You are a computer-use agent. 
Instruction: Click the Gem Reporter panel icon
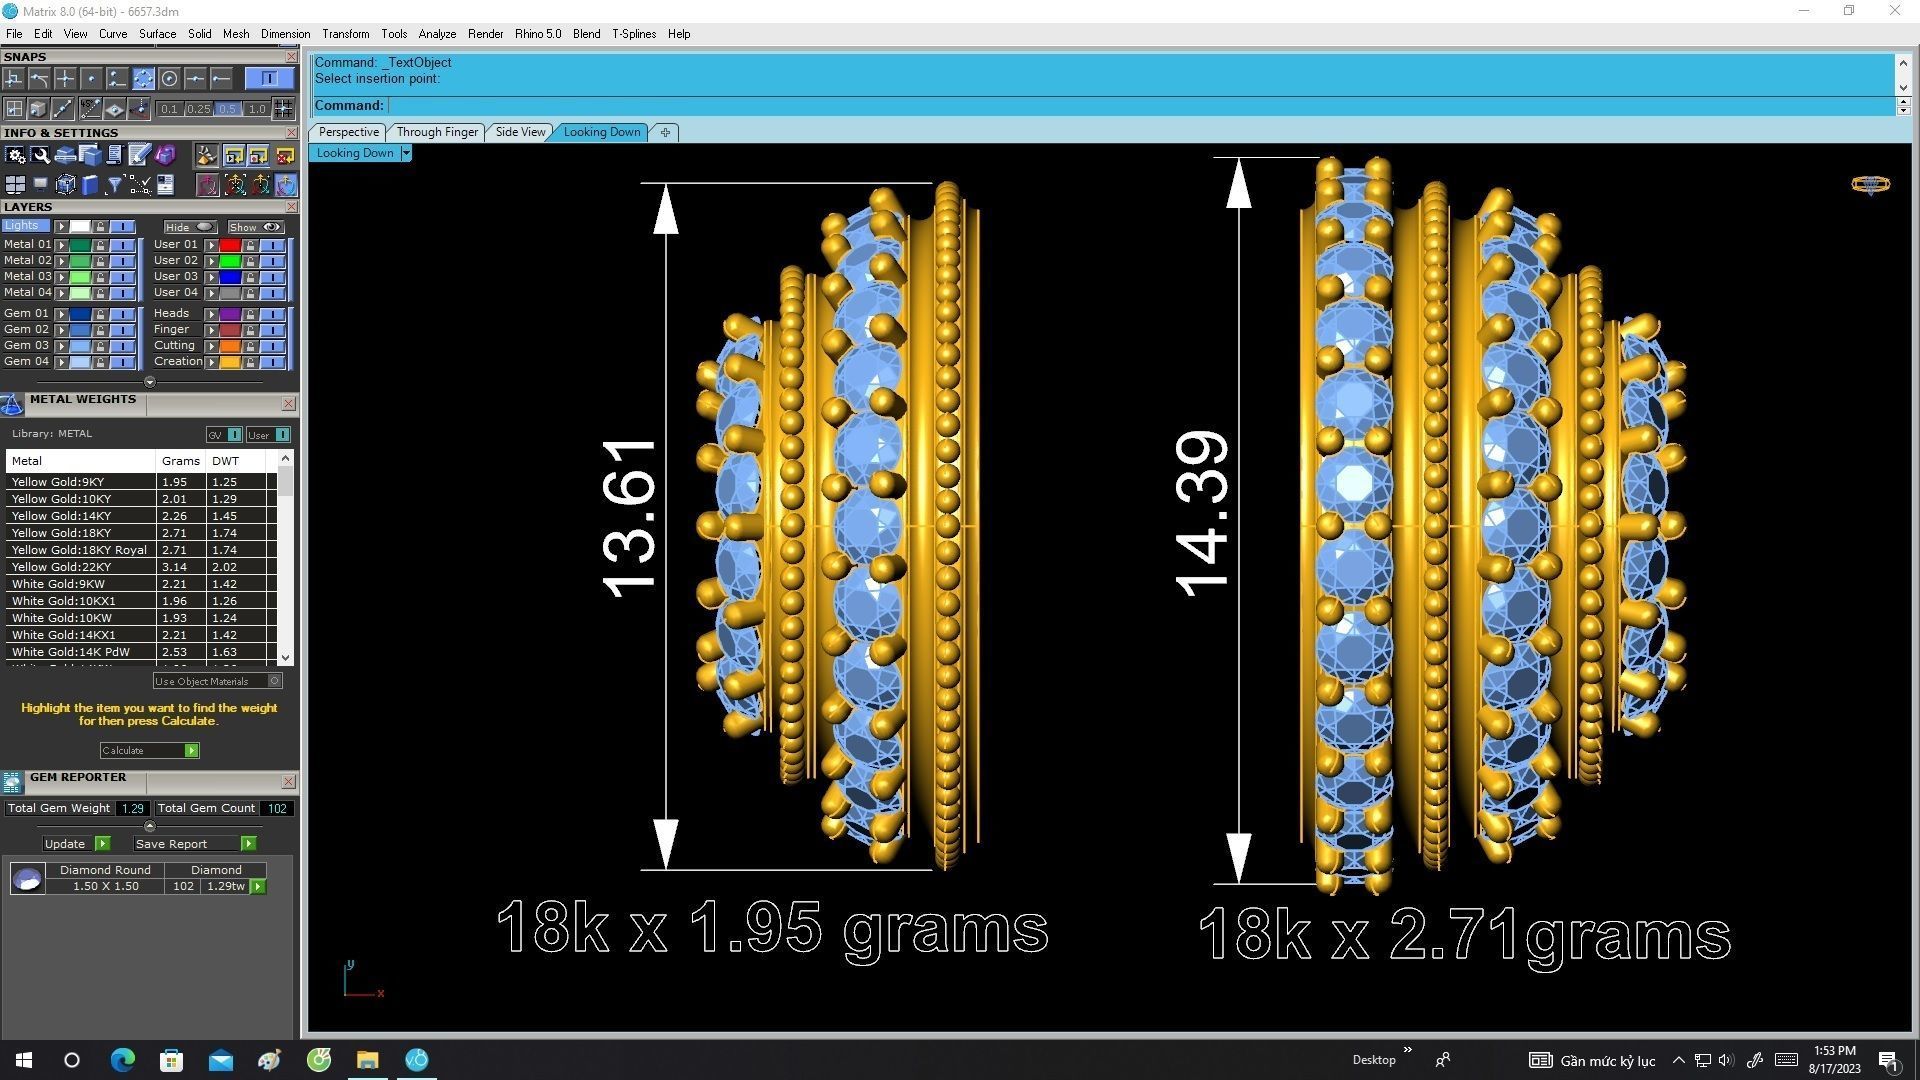click(x=12, y=782)
